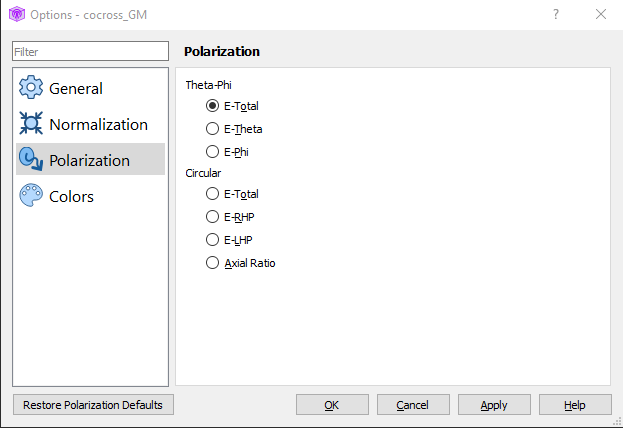This screenshot has height=428, width=623.
Task: Confirm with the OK button
Action: point(332,405)
